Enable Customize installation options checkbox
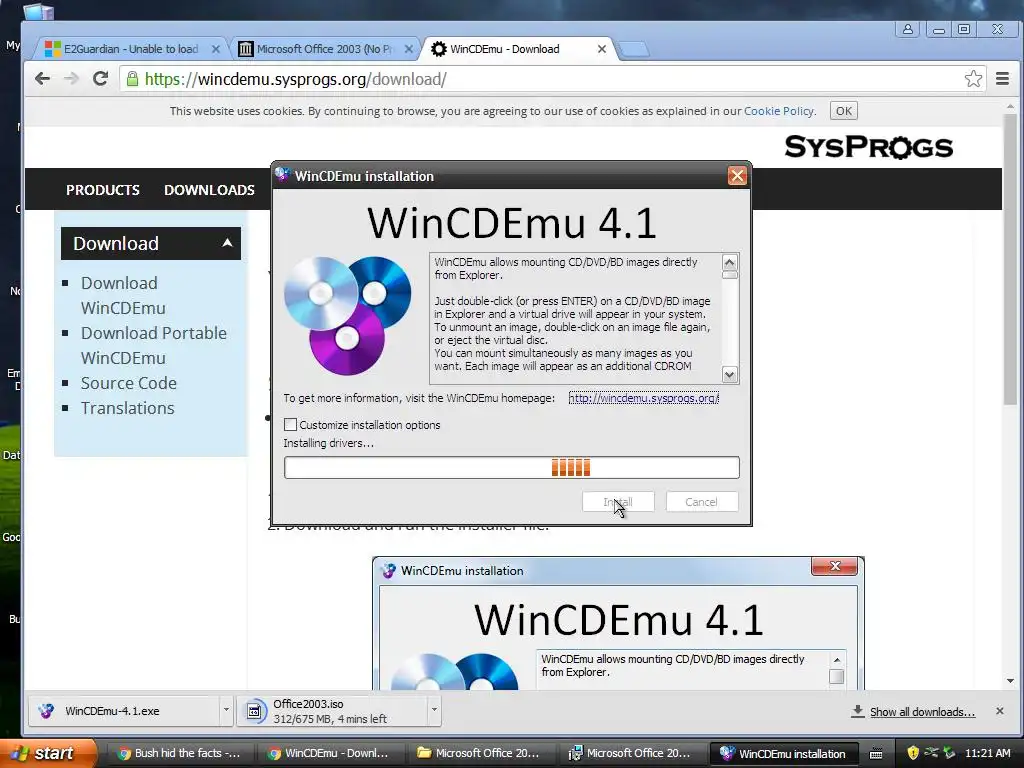 pyautogui.click(x=291, y=424)
